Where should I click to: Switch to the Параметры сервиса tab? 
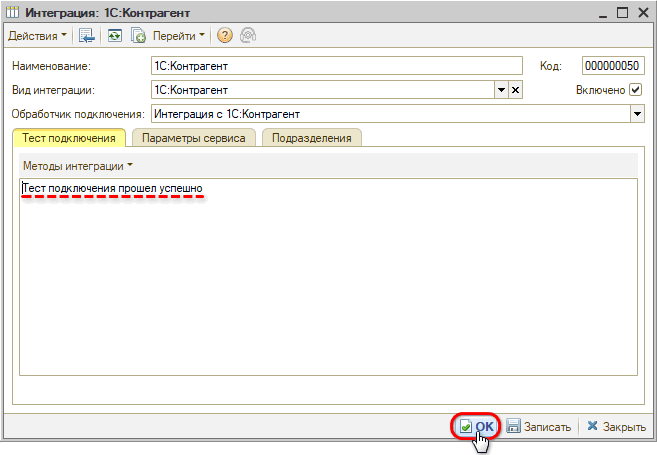[x=193, y=138]
